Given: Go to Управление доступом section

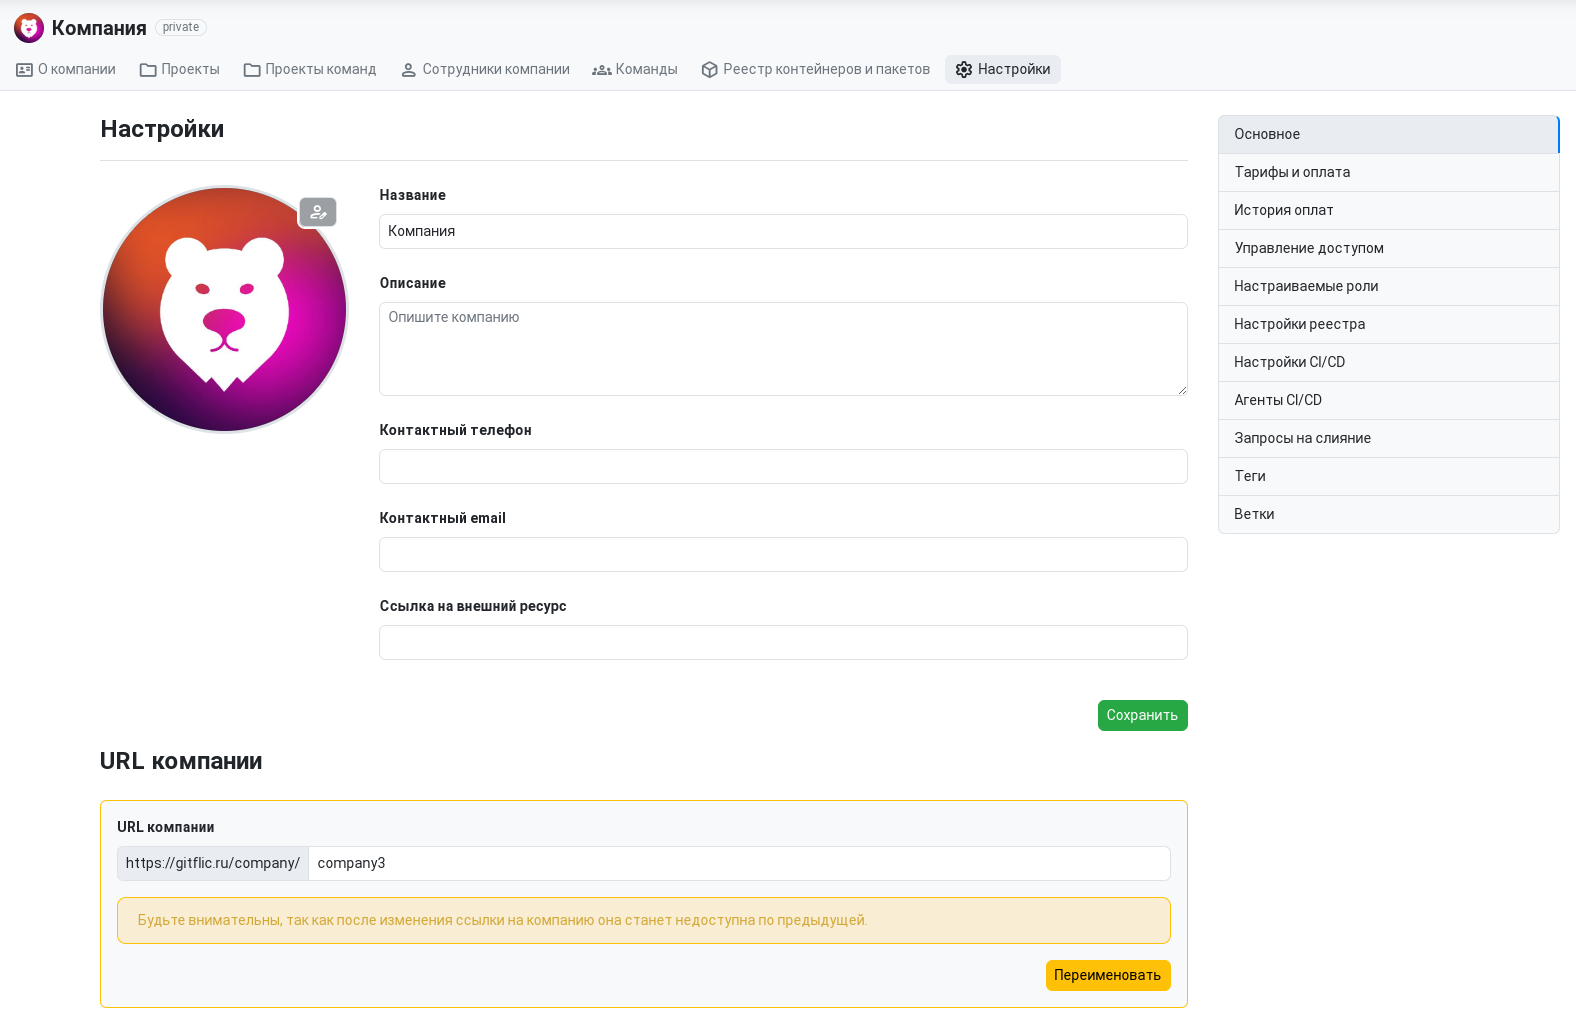Looking at the screenshot, I should (1388, 249).
